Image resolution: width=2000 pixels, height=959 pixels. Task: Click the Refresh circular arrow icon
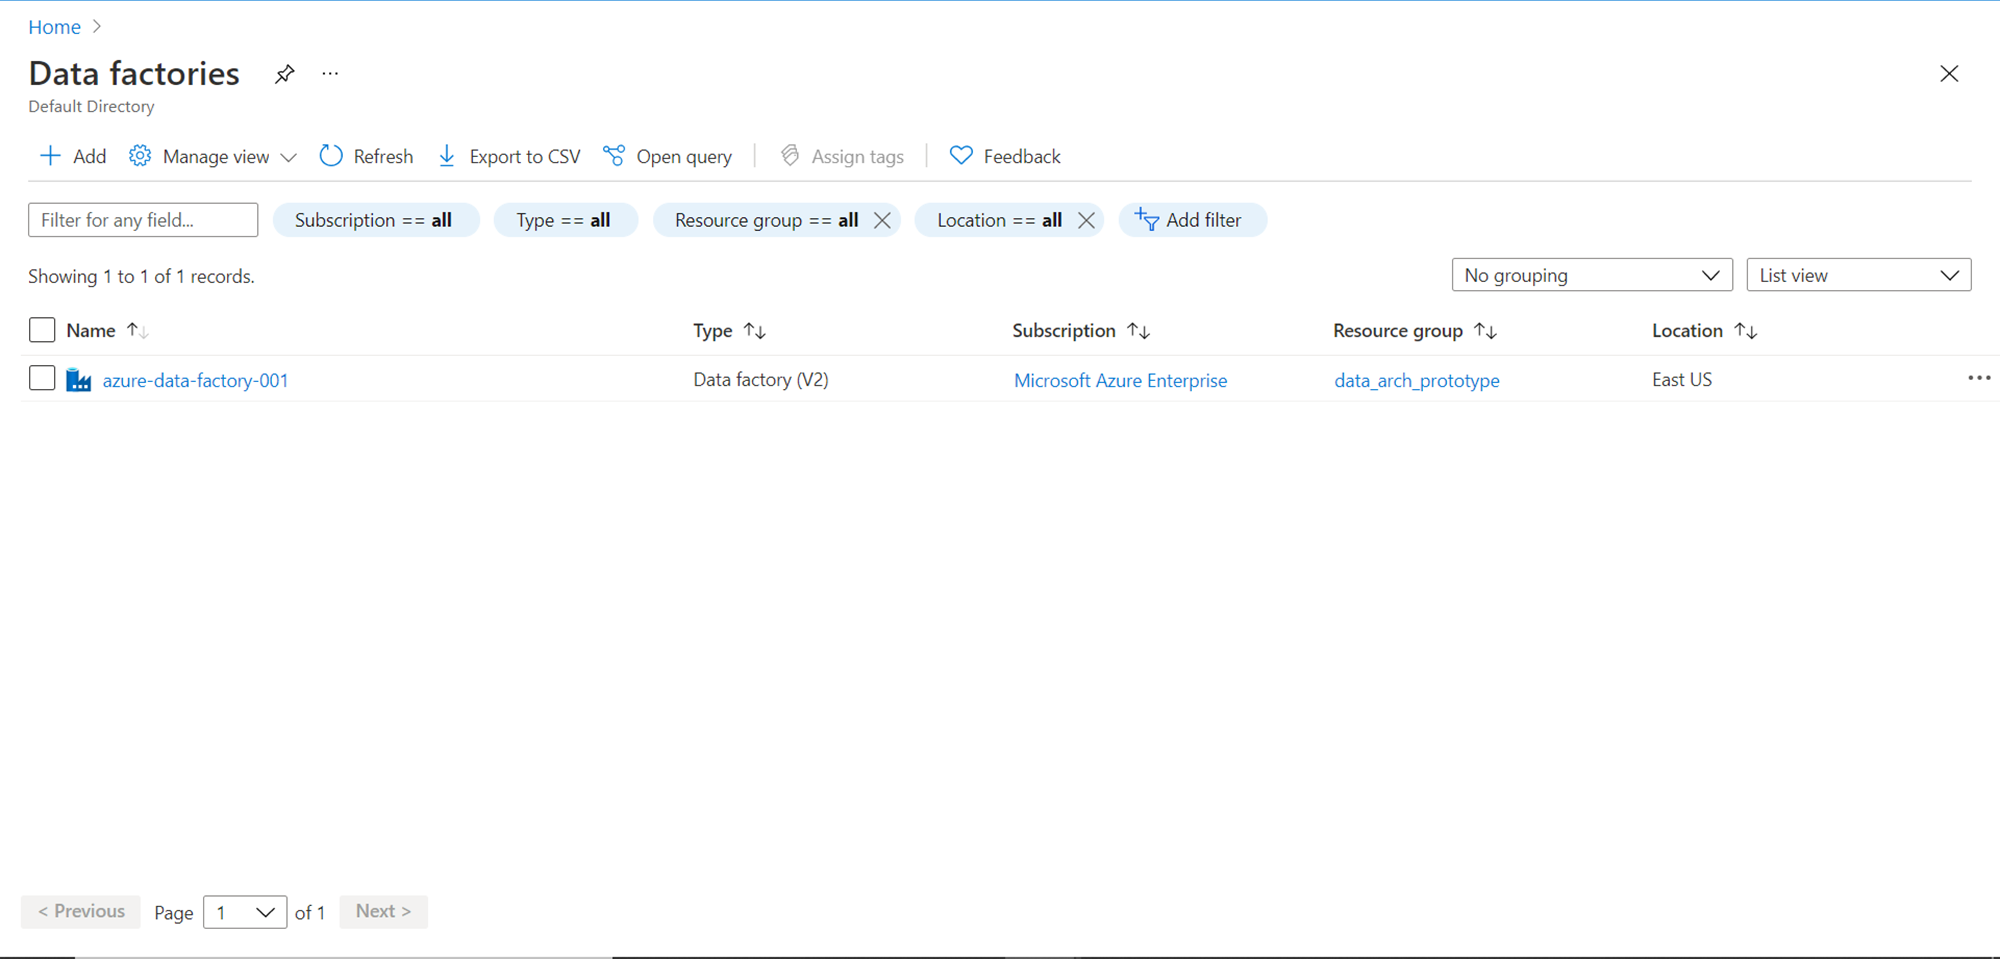point(331,156)
